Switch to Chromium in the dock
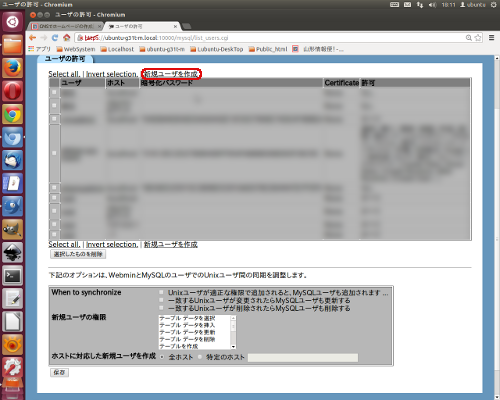This screenshot has height=400, width=500. [12, 137]
